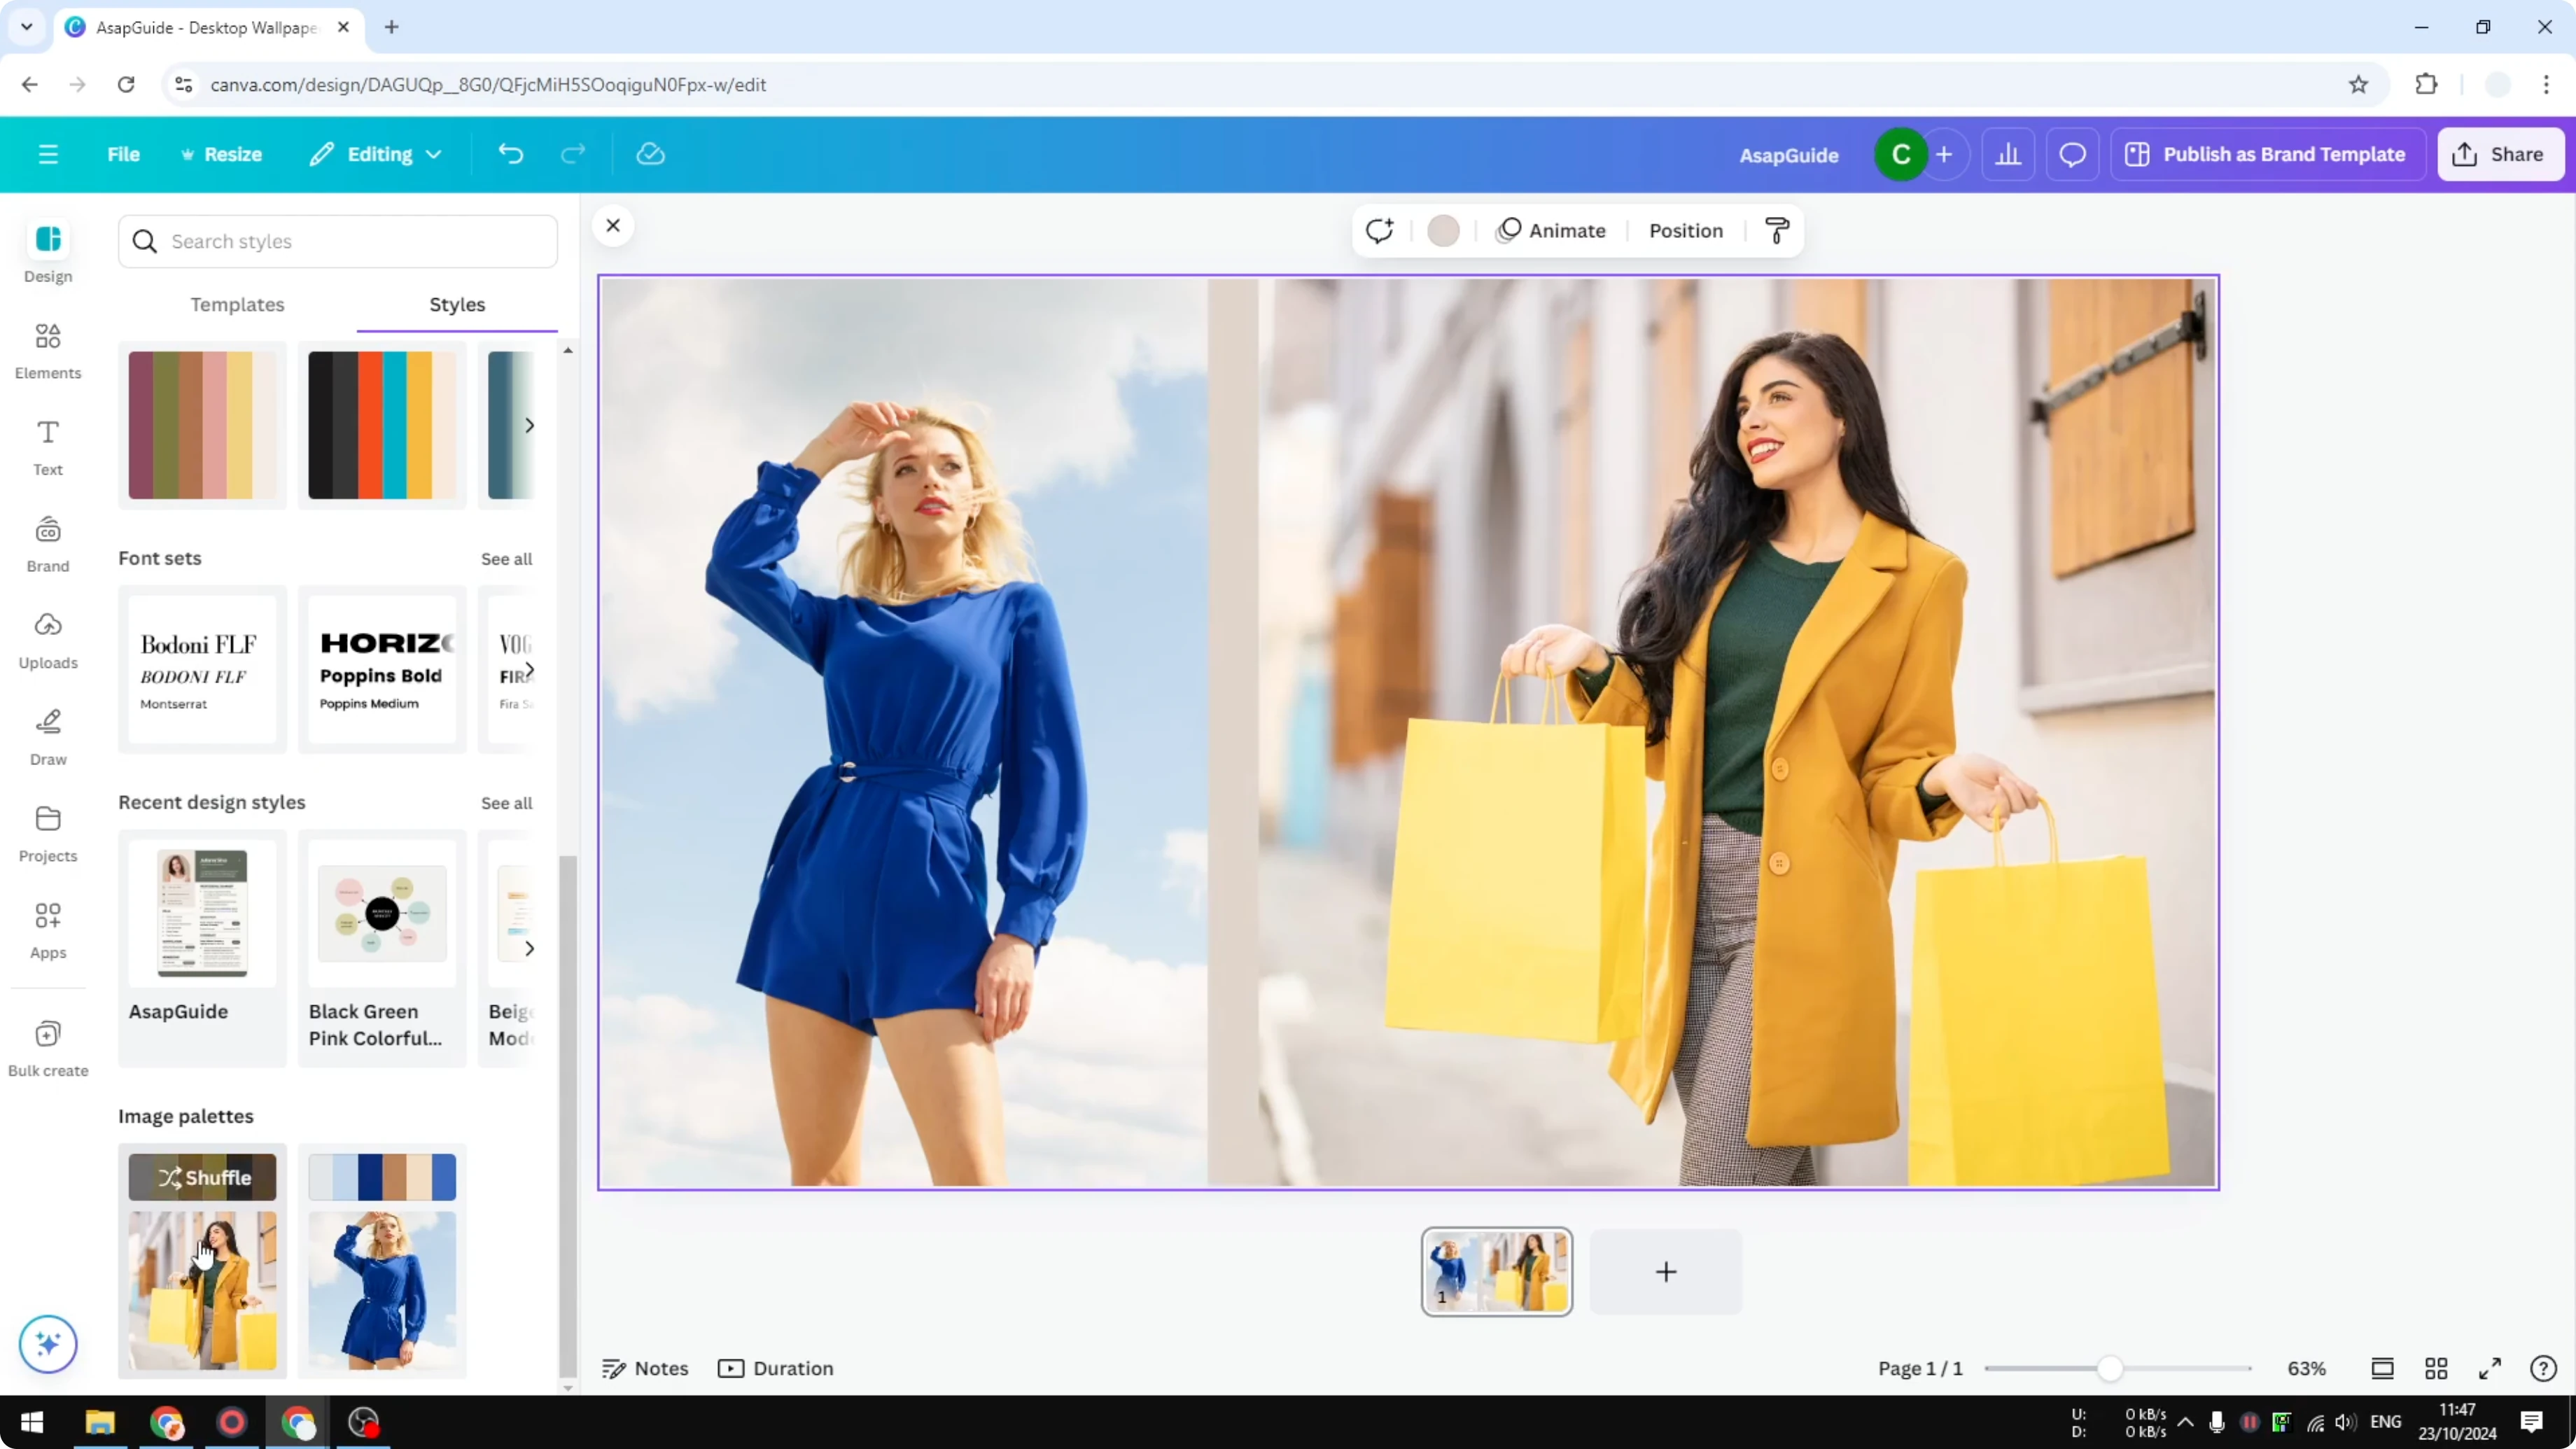
Task: Open the browser tab list chevron
Action: [x=26, y=27]
